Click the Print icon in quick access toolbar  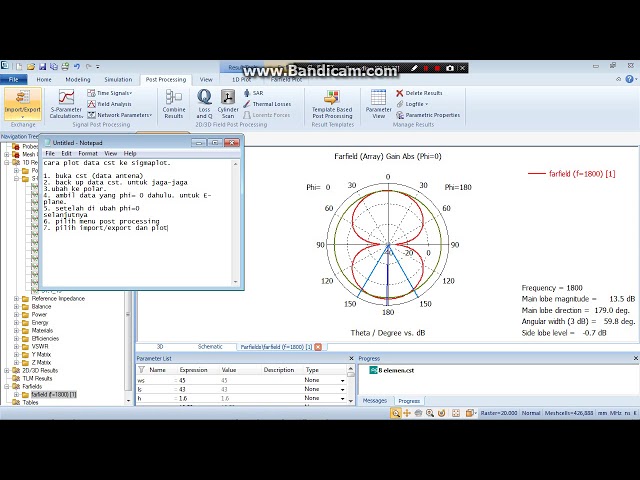tap(65, 66)
